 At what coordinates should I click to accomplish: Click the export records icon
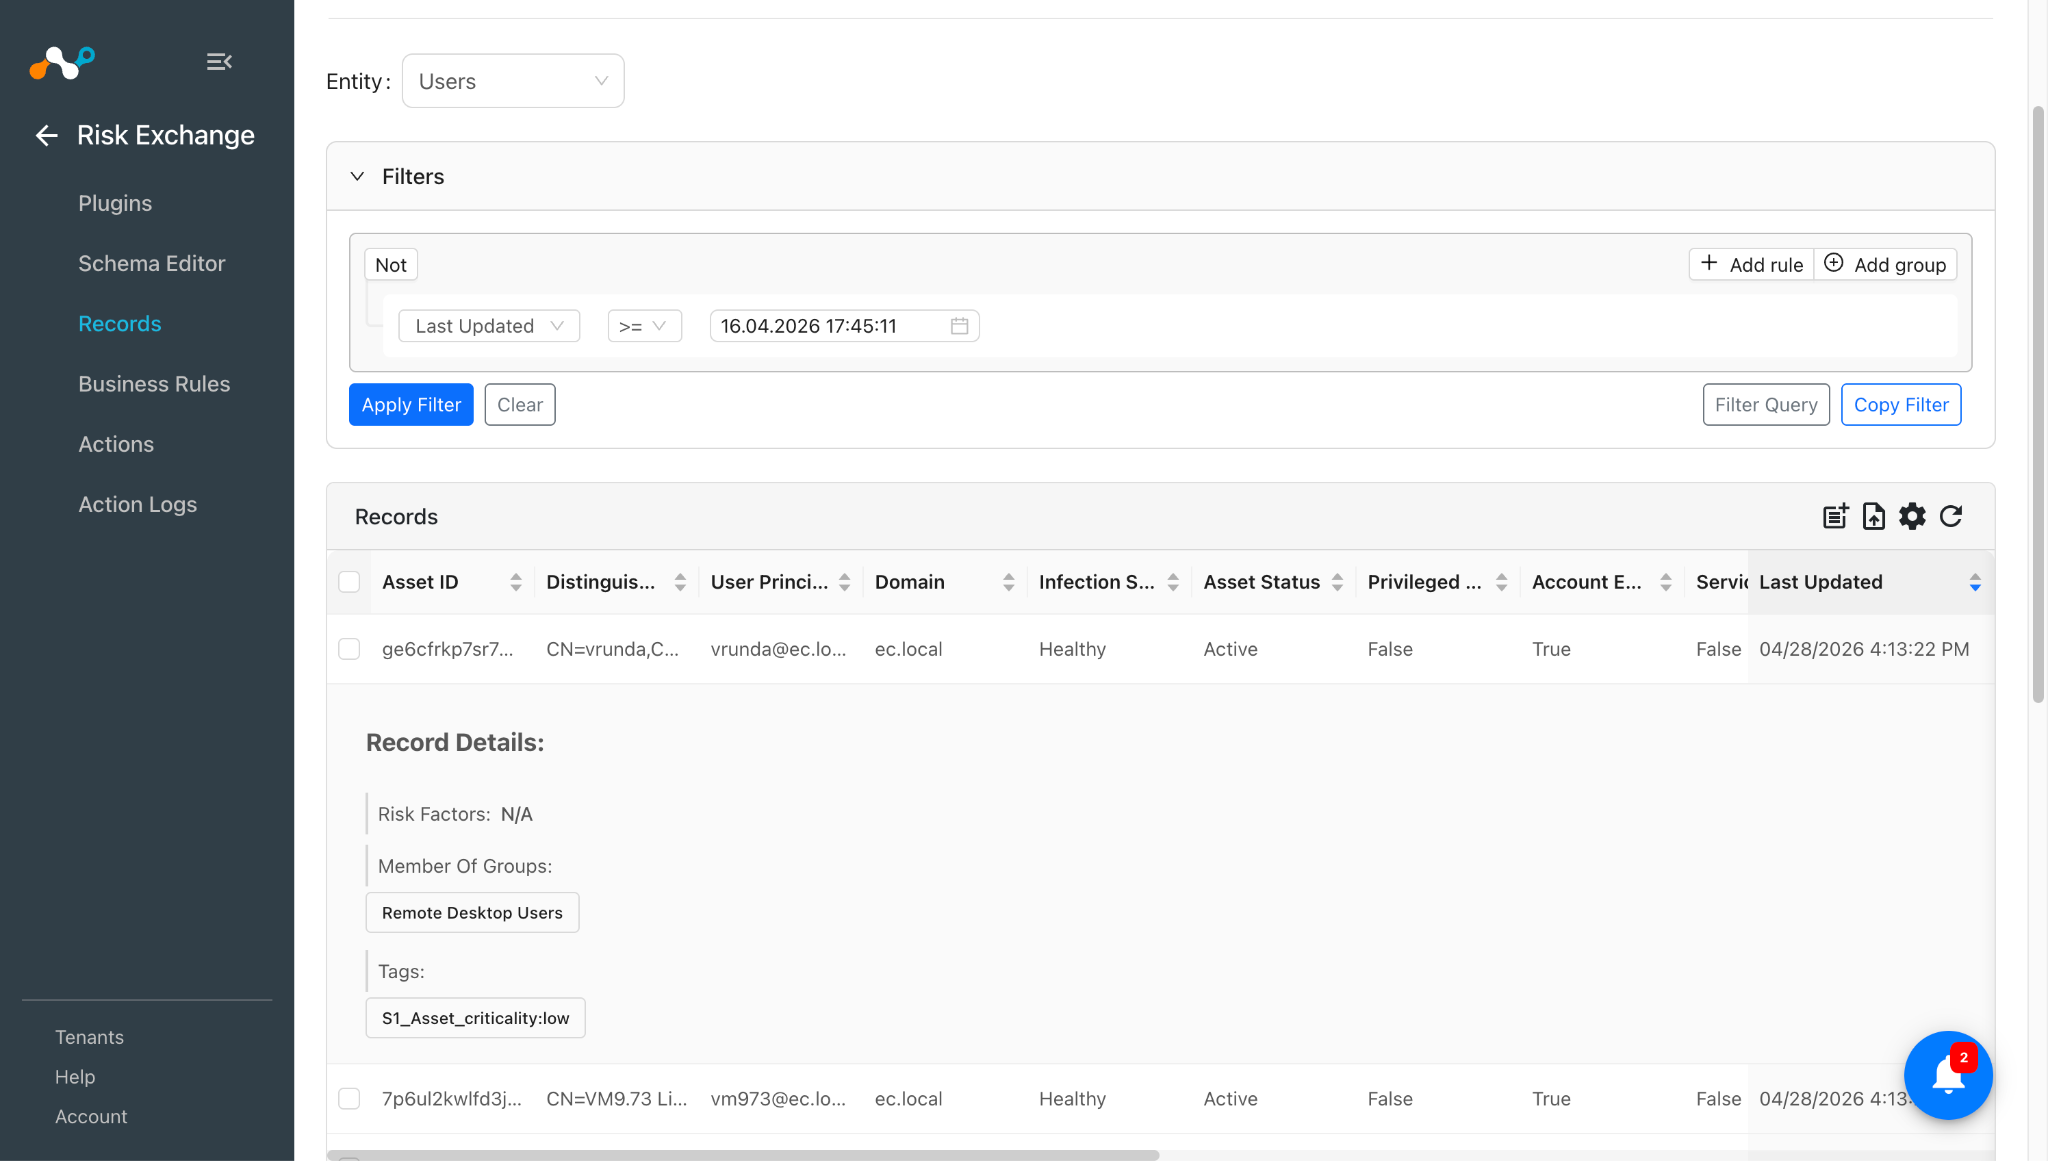(x=1873, y=516)
